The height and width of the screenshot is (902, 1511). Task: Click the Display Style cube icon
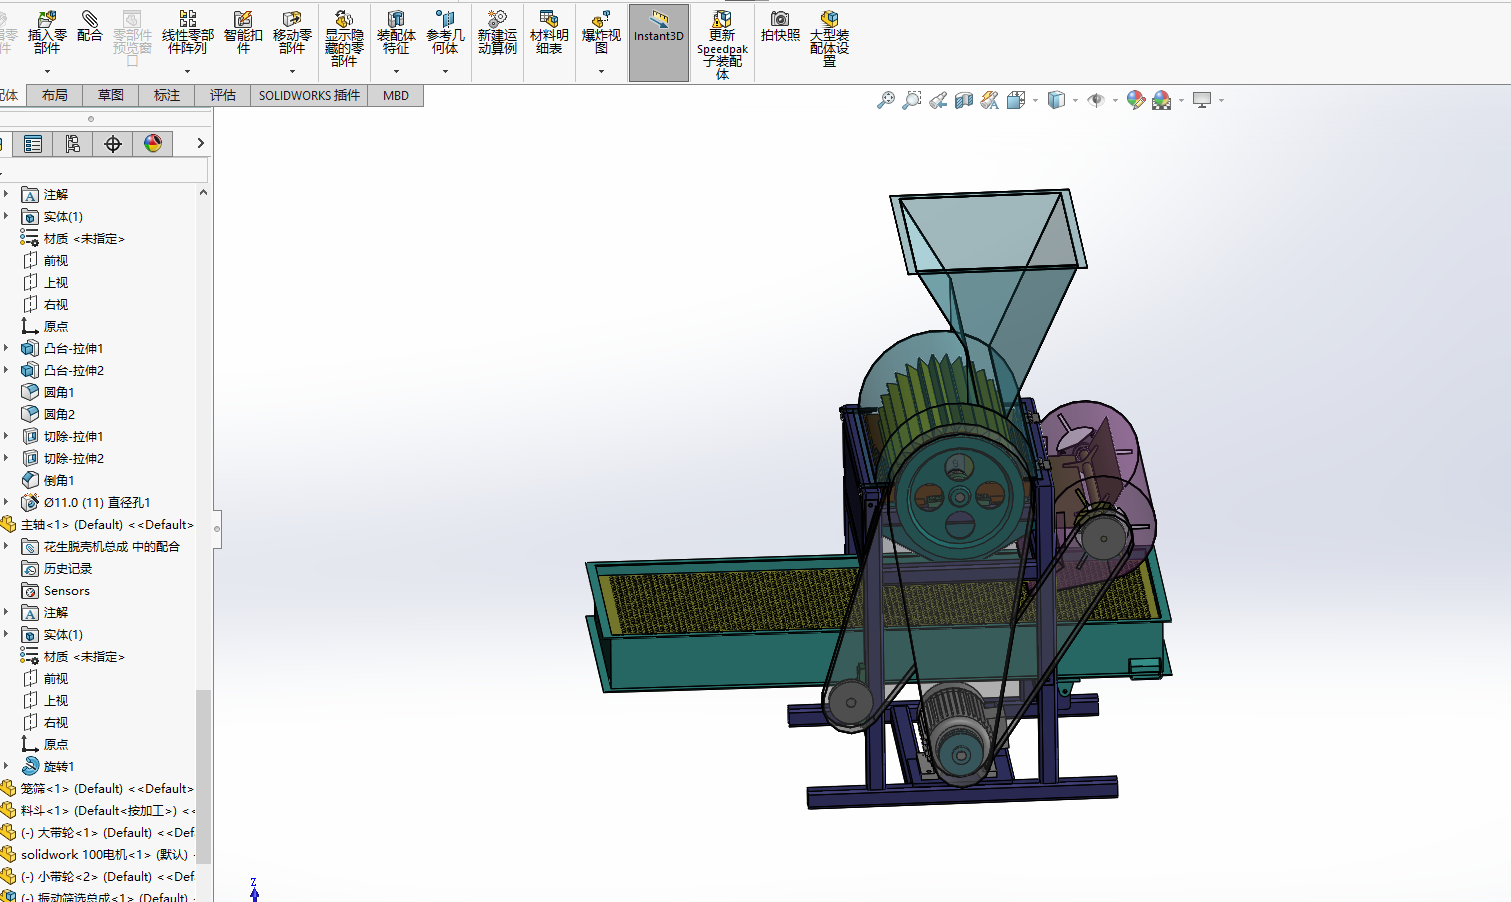[x=1056, y=100]
